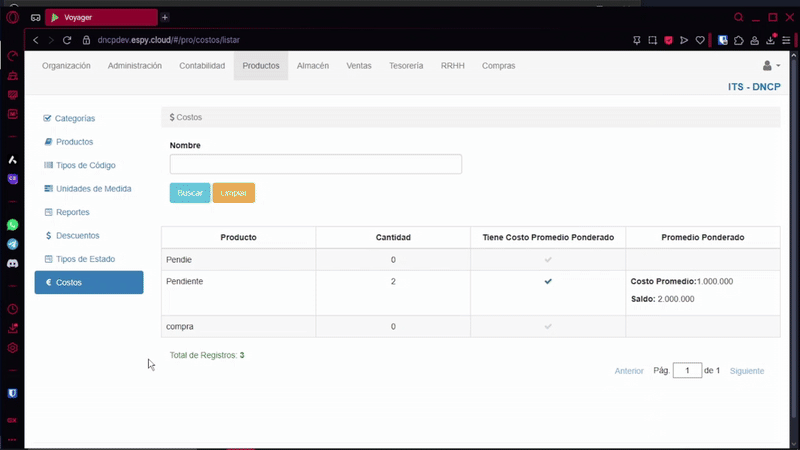This screenshot has height=450, width=800.
Task: Go to the Siguiente page link
Action: point(746,371)
